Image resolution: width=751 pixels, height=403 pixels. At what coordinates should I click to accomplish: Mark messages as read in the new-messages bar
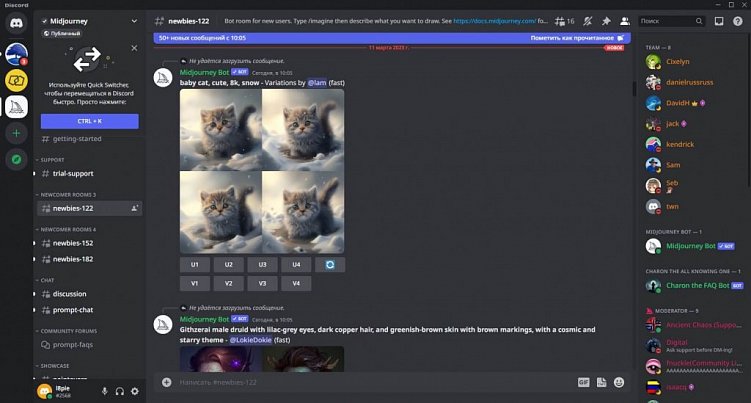pyautogui.click(x=577, y=38)
